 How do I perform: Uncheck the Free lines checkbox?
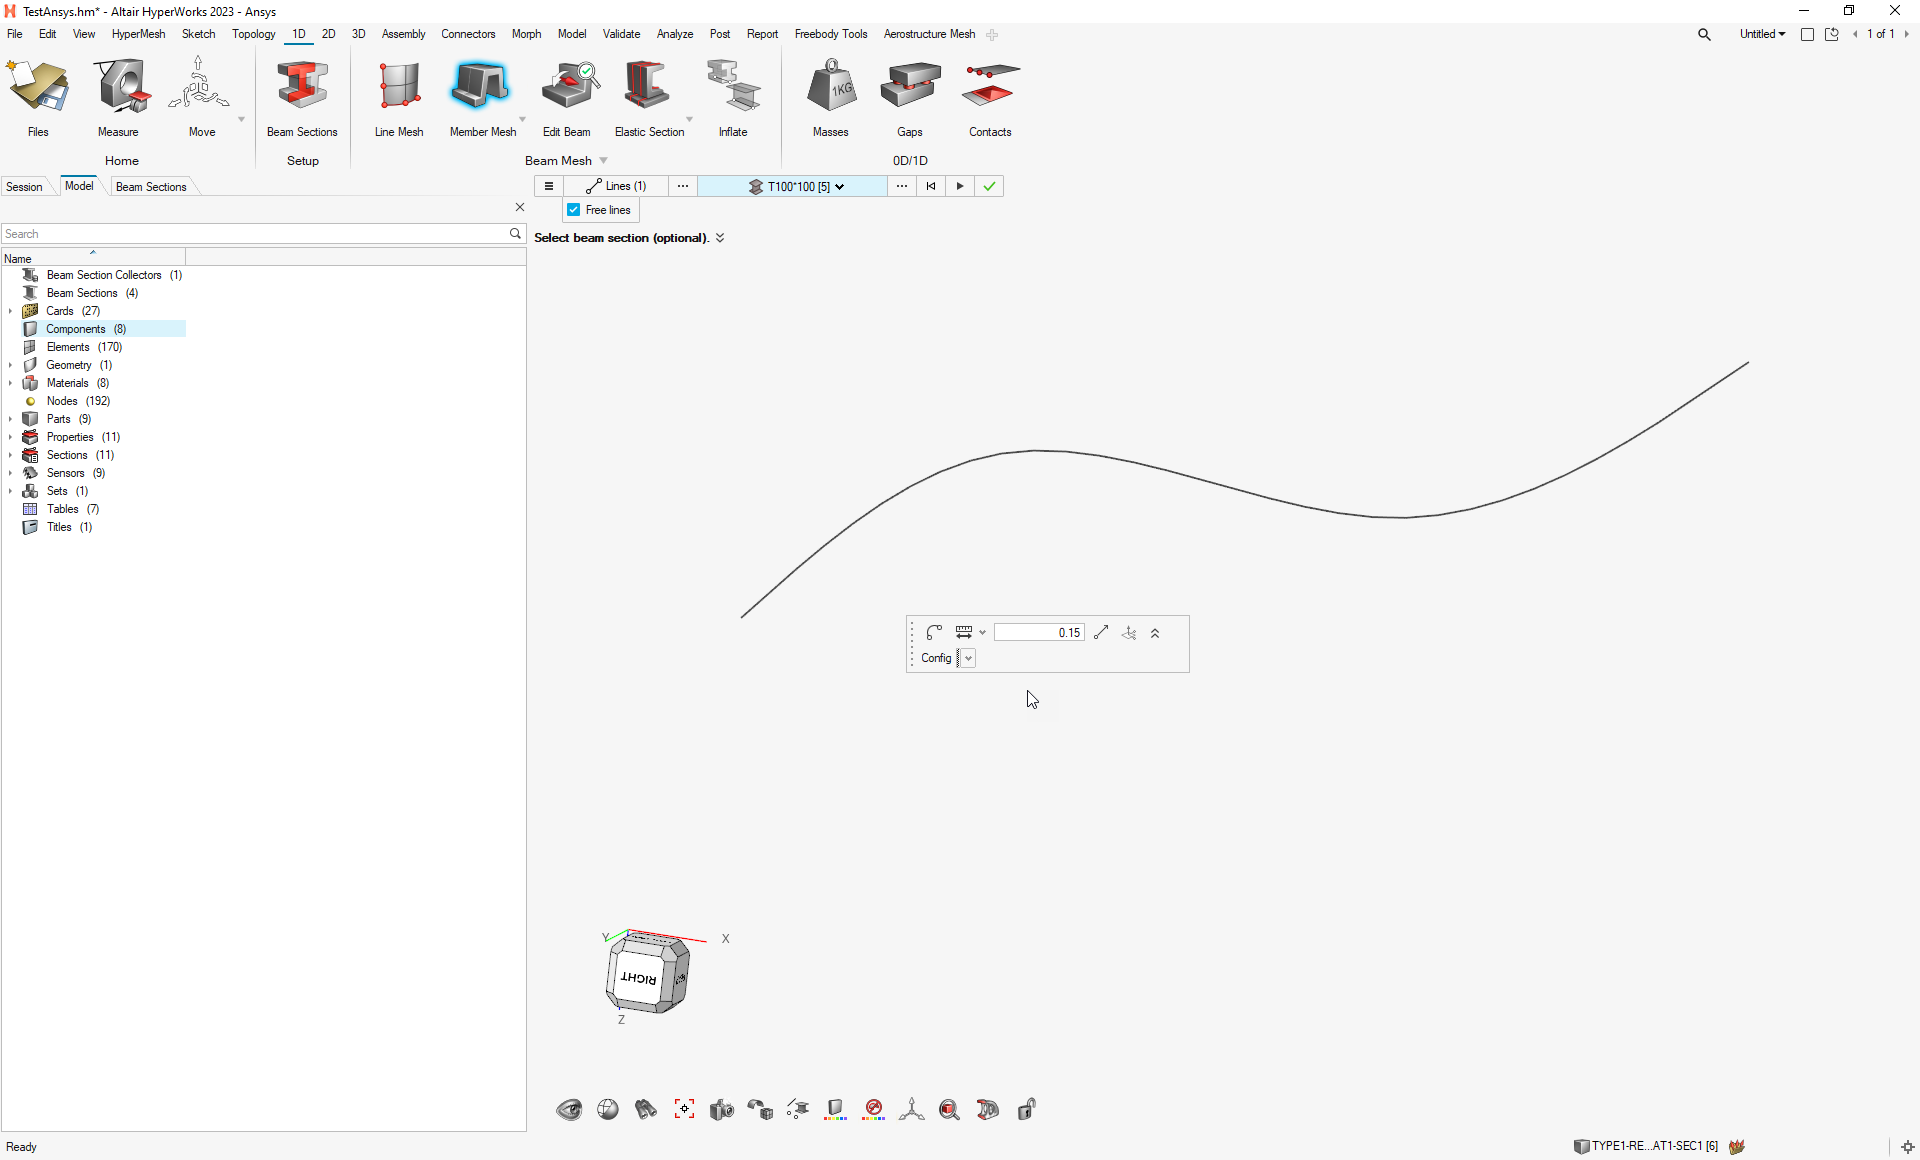click(x=574, y=210)
